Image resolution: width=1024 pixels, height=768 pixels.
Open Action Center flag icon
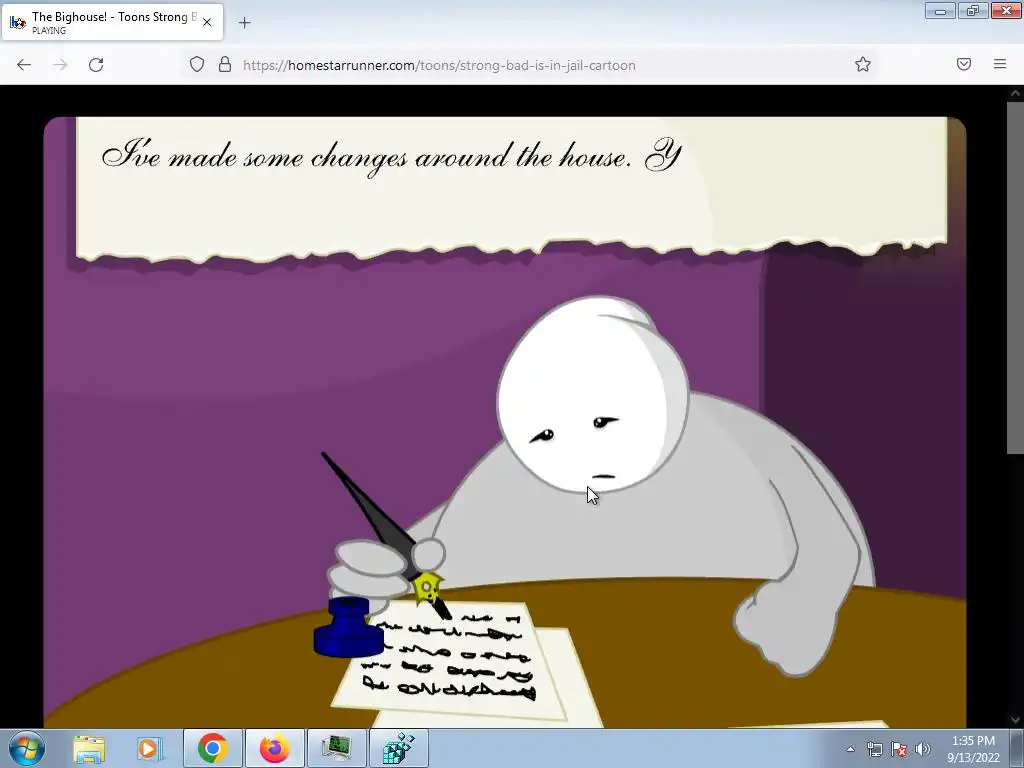899,749
